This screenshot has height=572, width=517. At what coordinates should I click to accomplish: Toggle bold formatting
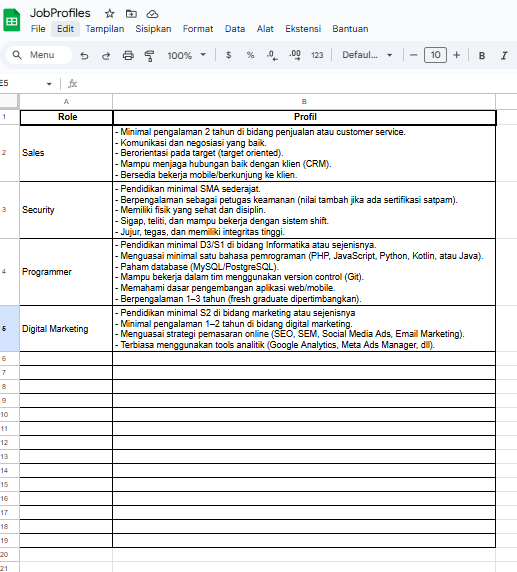point(482,55)
